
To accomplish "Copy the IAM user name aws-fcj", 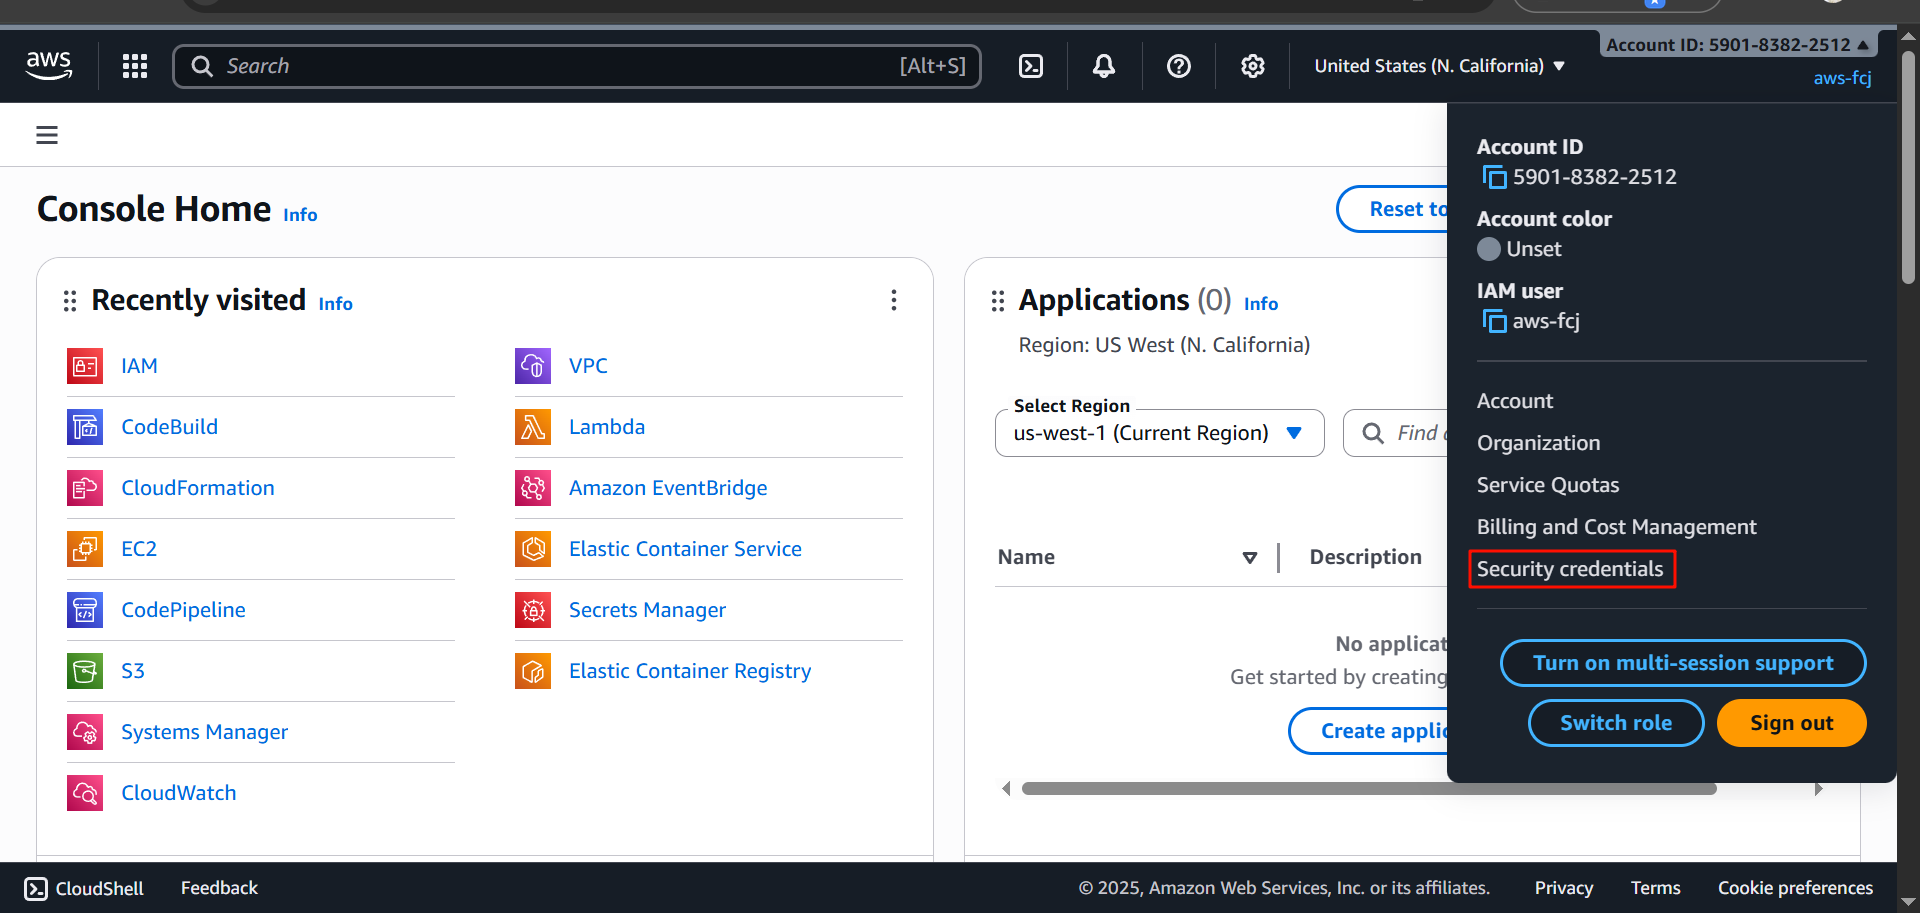I will click(1494, 321).
